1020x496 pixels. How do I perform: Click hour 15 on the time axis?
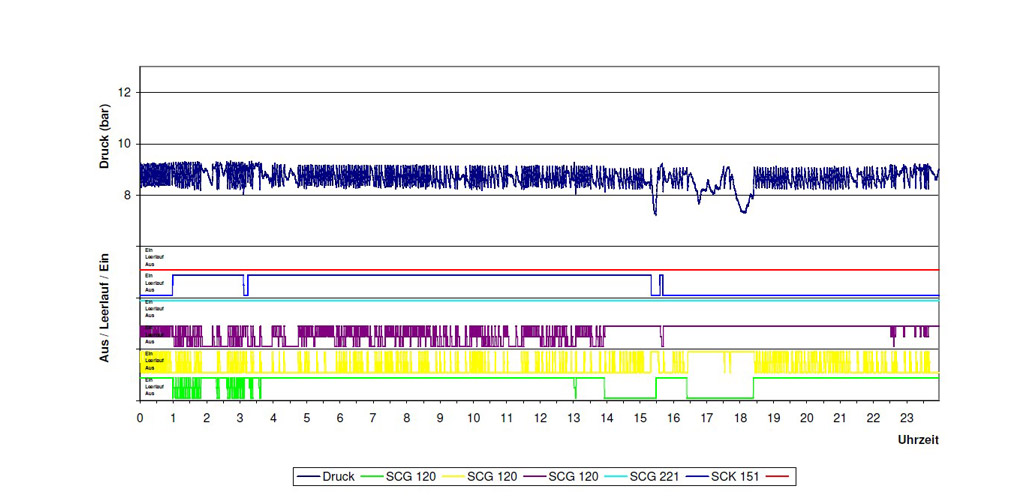click(640, 417)
